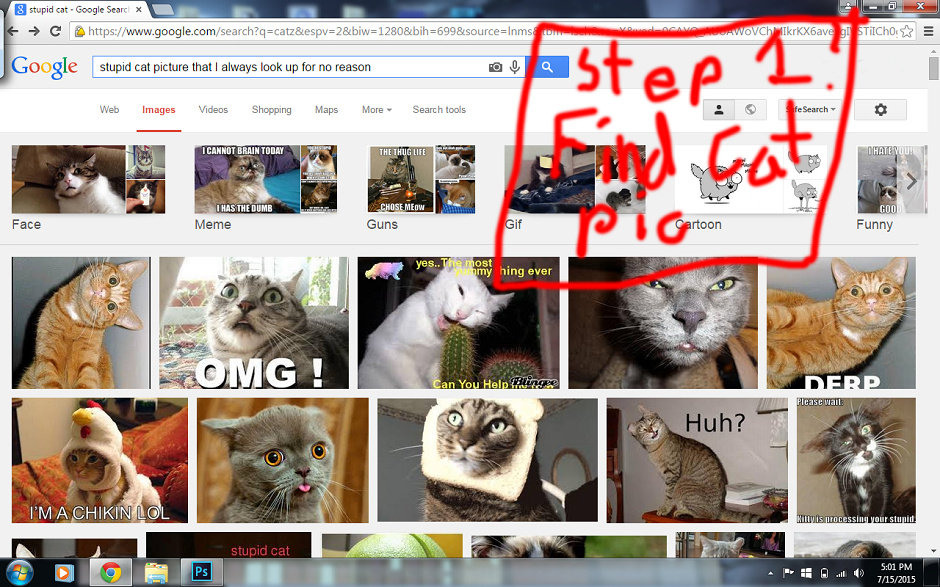This screenshot has height=587, width=940.
Task: Switch to the Videos tab
Action: coord(213,110)
